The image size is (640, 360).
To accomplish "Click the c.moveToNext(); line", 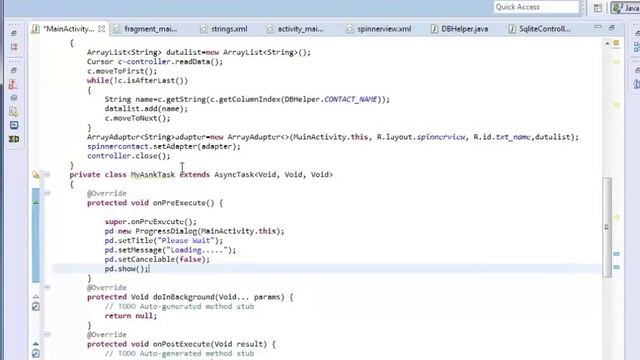I will point(137,118).
